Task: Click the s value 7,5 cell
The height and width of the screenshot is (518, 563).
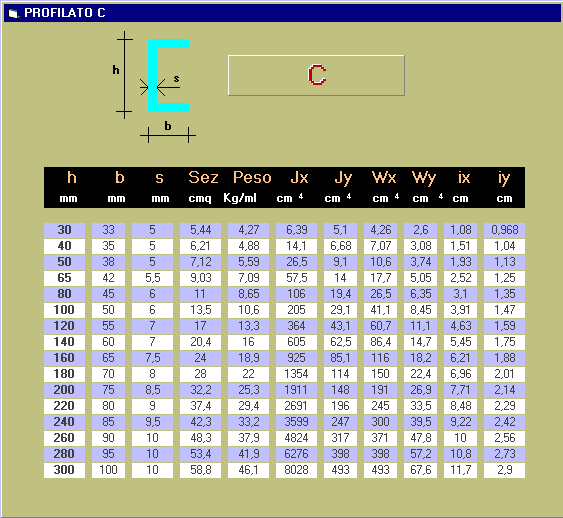Action: [152, 358]
